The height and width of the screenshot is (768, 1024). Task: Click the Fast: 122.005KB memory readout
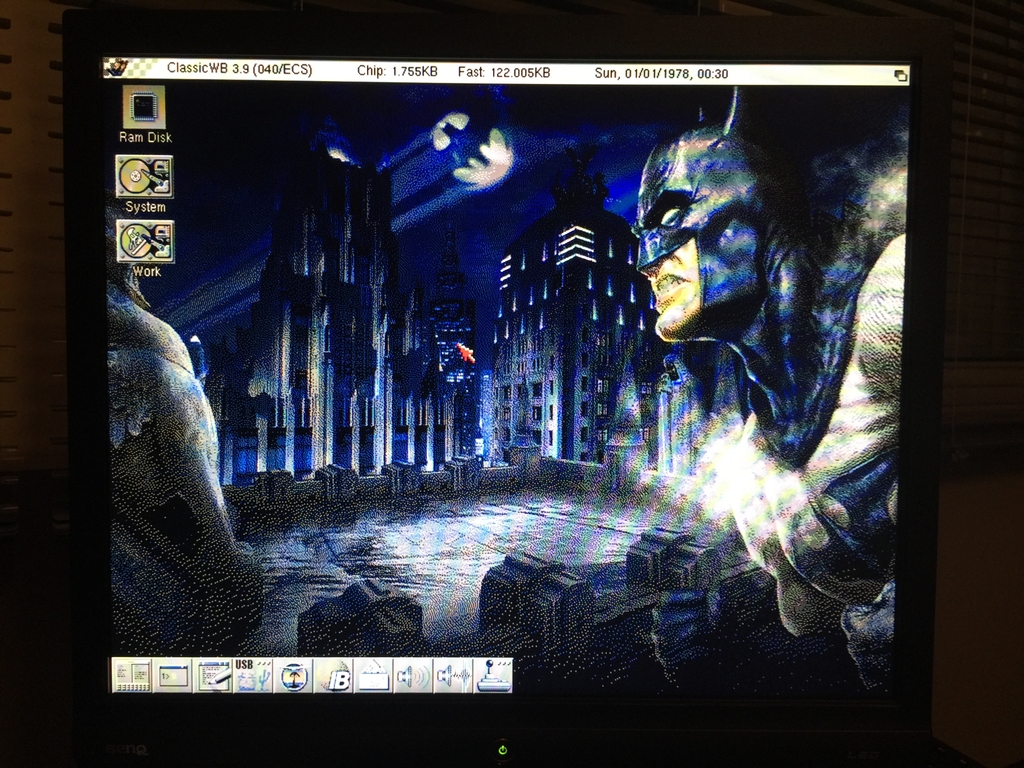(x=504, y=72)
